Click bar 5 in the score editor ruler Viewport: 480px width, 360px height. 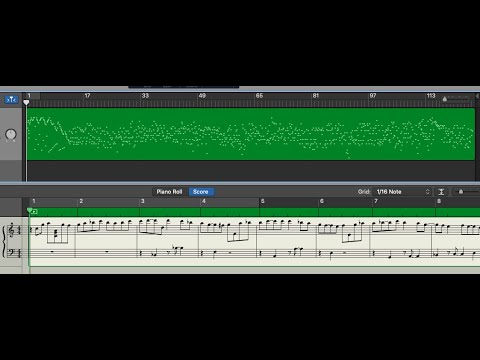(x=263, y=201)
